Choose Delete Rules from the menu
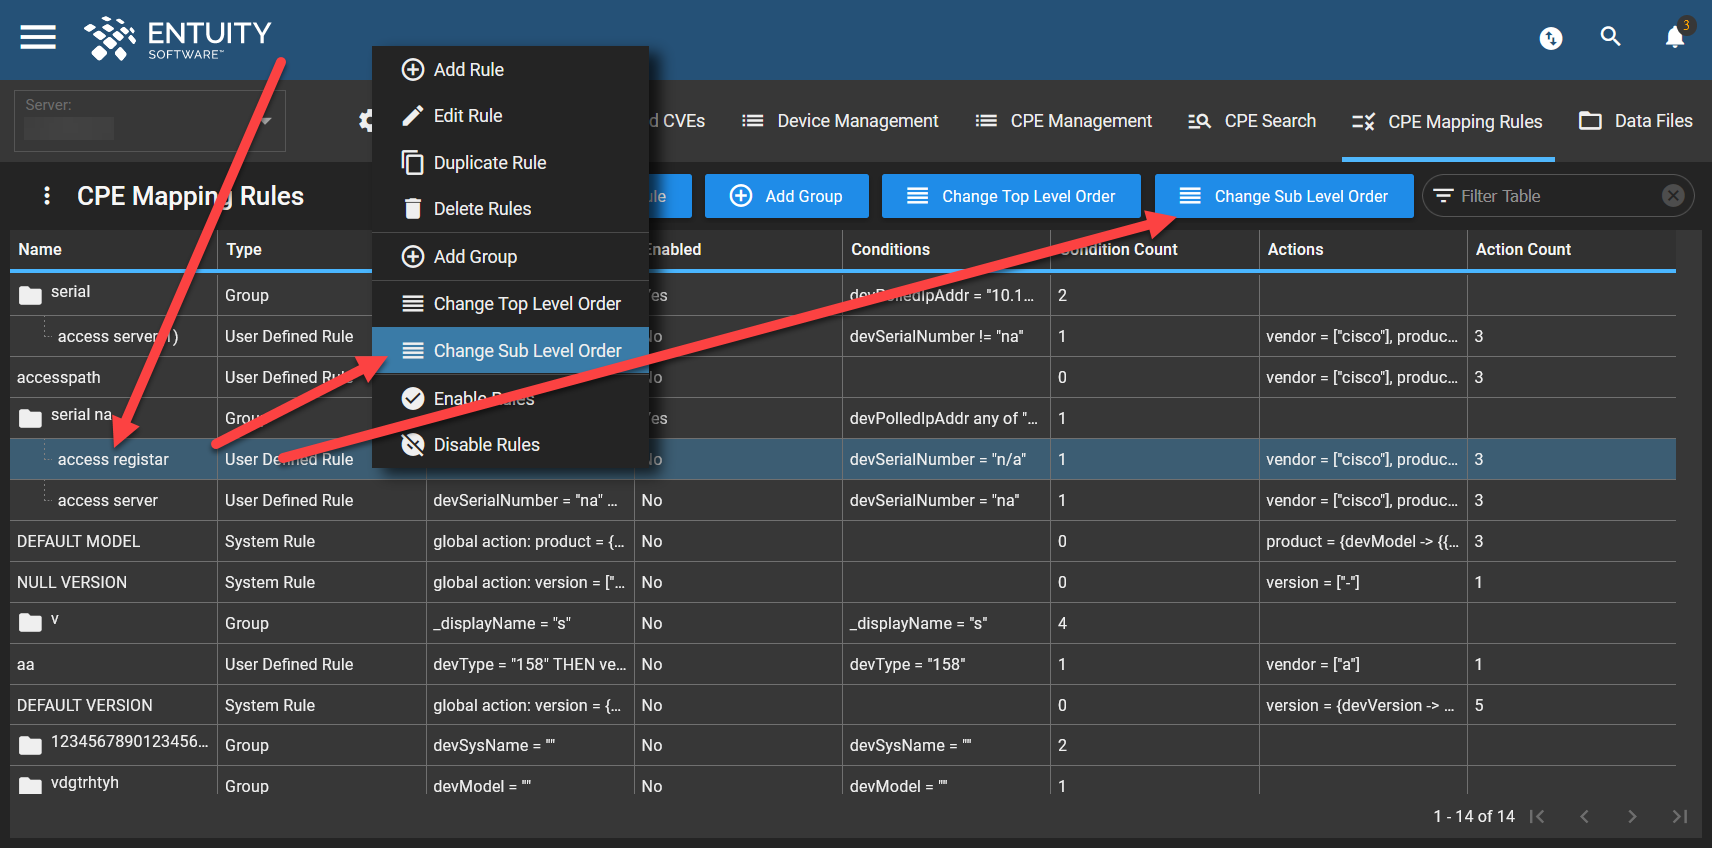The image size is (1712, 848). pos(510,208)
